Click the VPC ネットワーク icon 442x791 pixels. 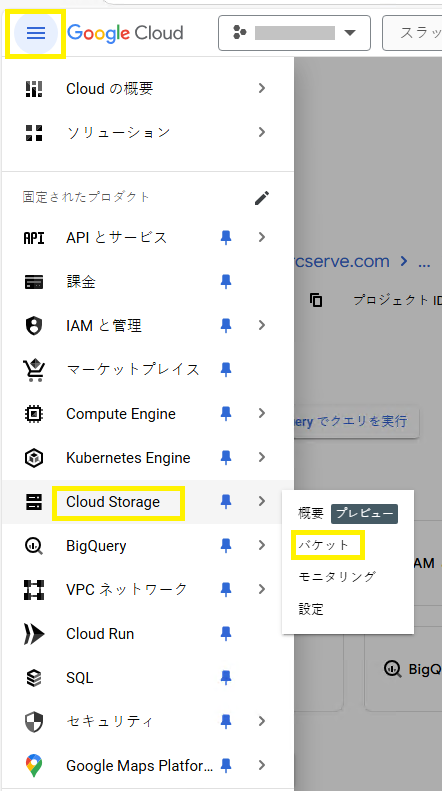34,590
